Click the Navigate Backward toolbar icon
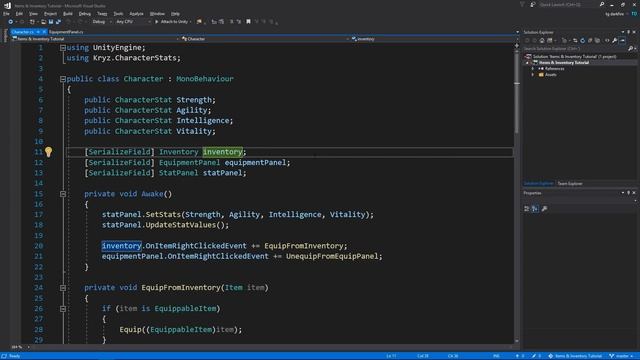Image resolution: width=640 pixels, height=360 pixels. [11, 22]
